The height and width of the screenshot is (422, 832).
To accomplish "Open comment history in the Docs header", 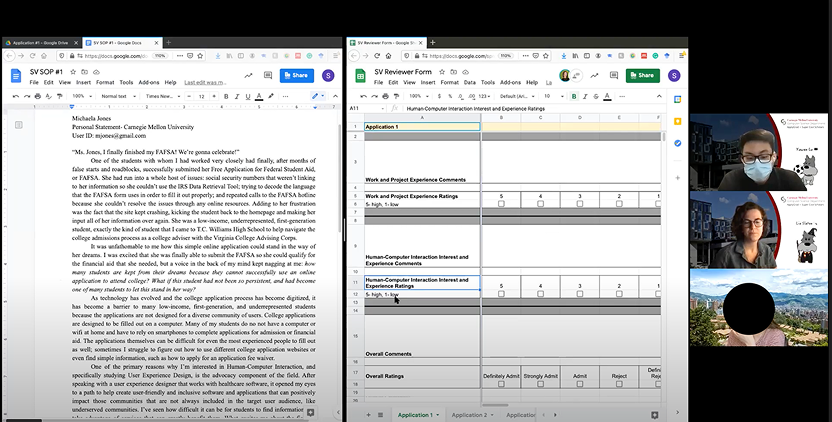I will tap(268, 75).
